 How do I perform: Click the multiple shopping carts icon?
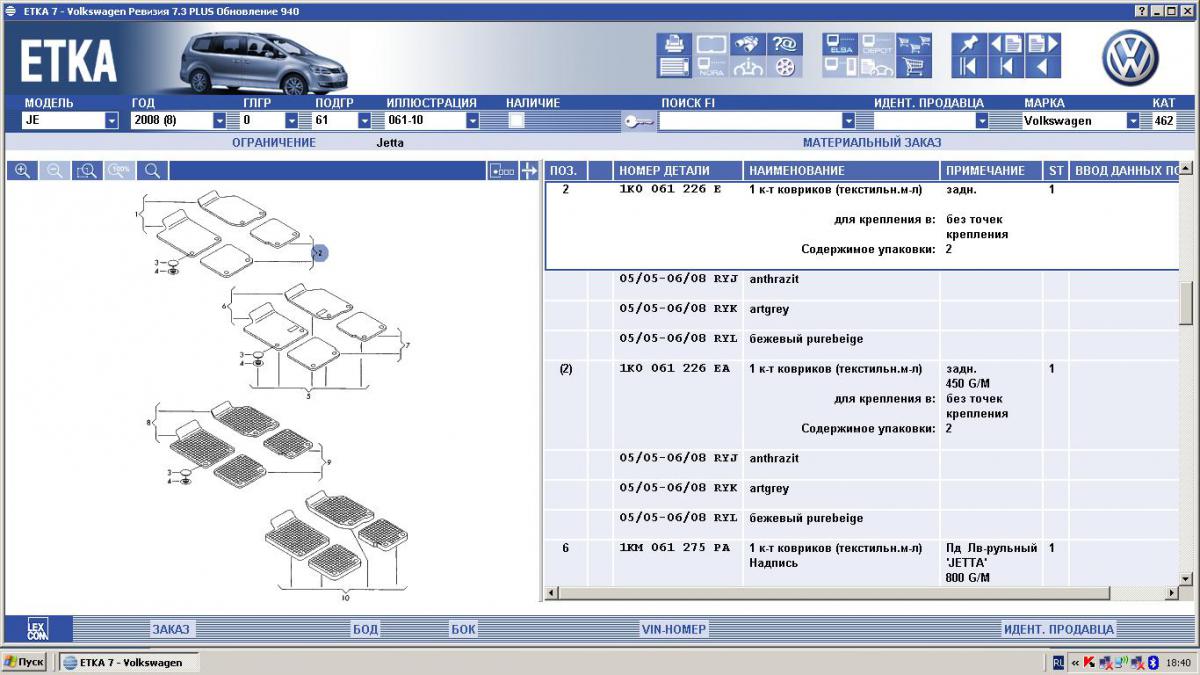coord(914,44)
